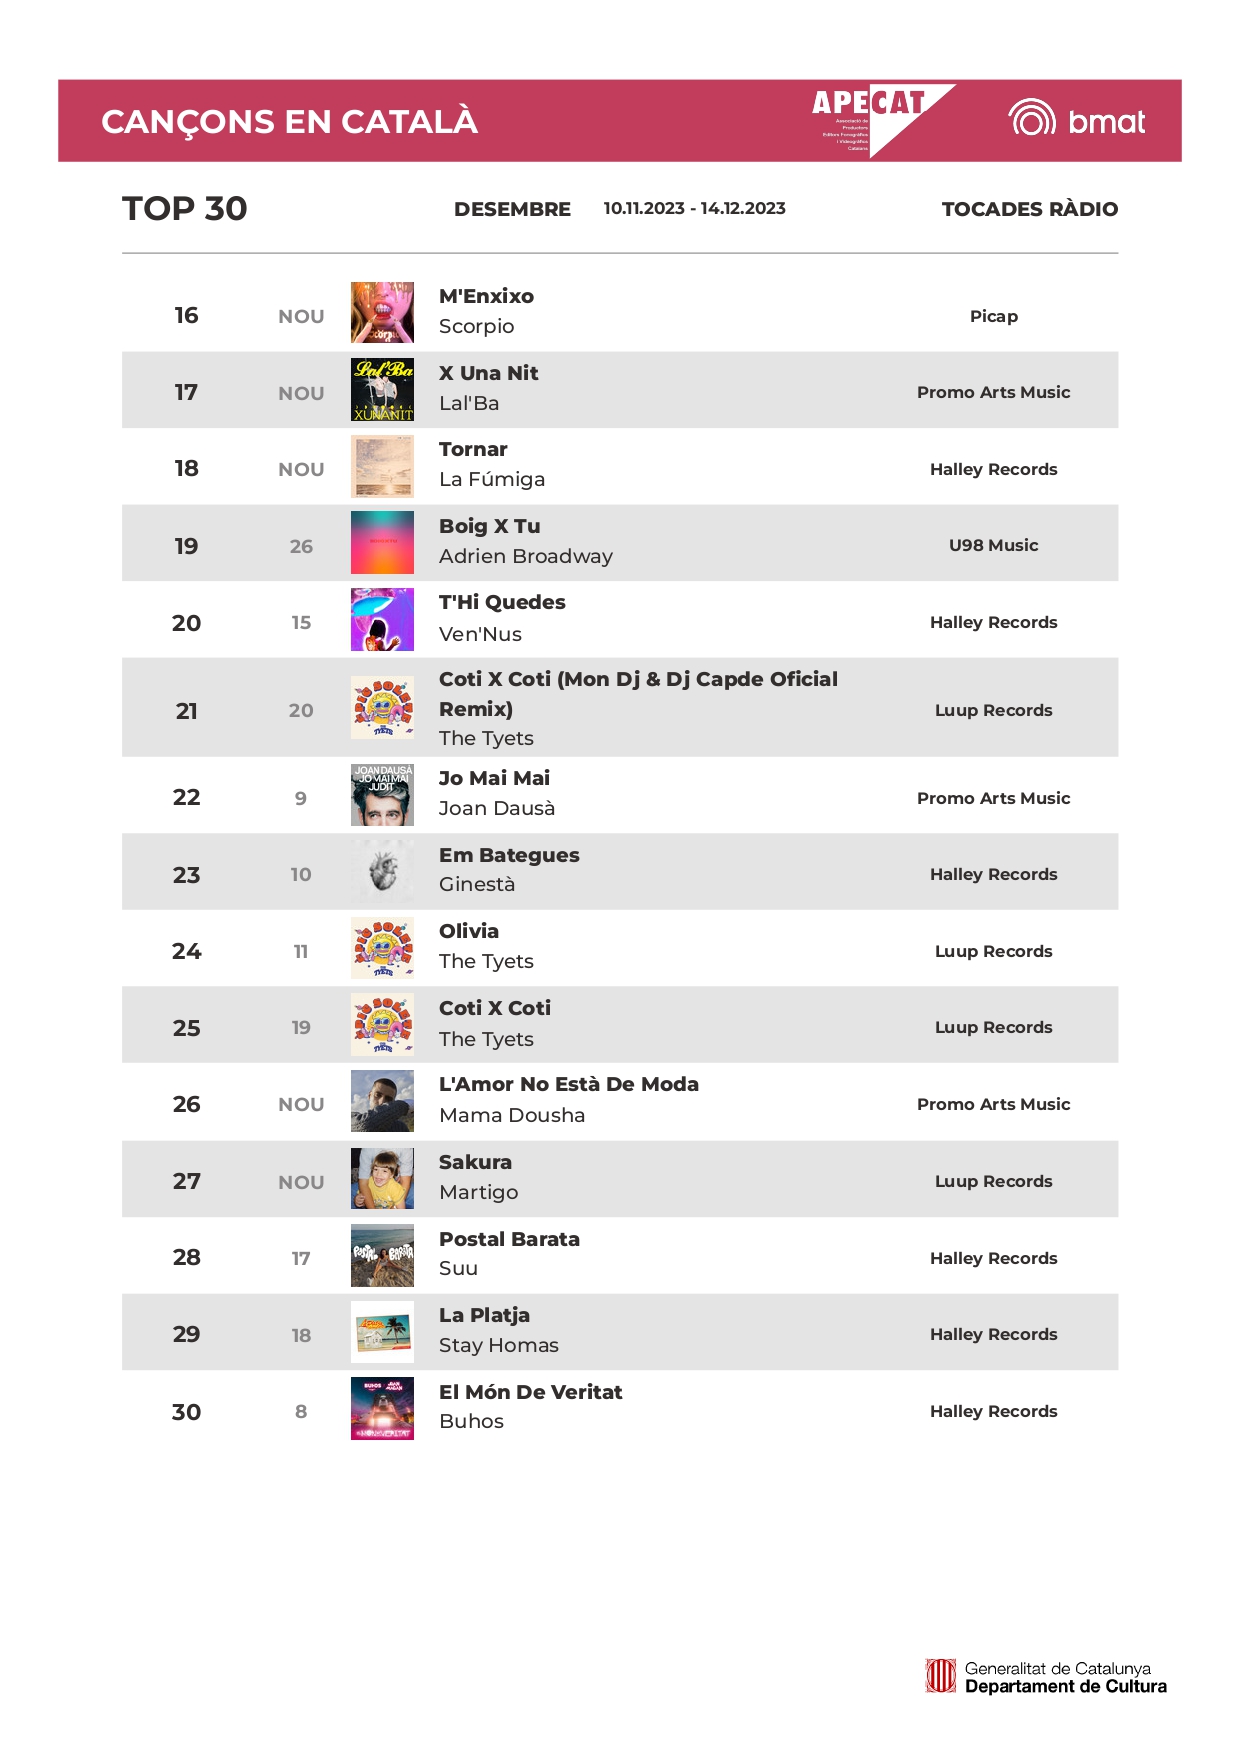
Task: Click the APECAT logo in header
Action: point(880,120)
